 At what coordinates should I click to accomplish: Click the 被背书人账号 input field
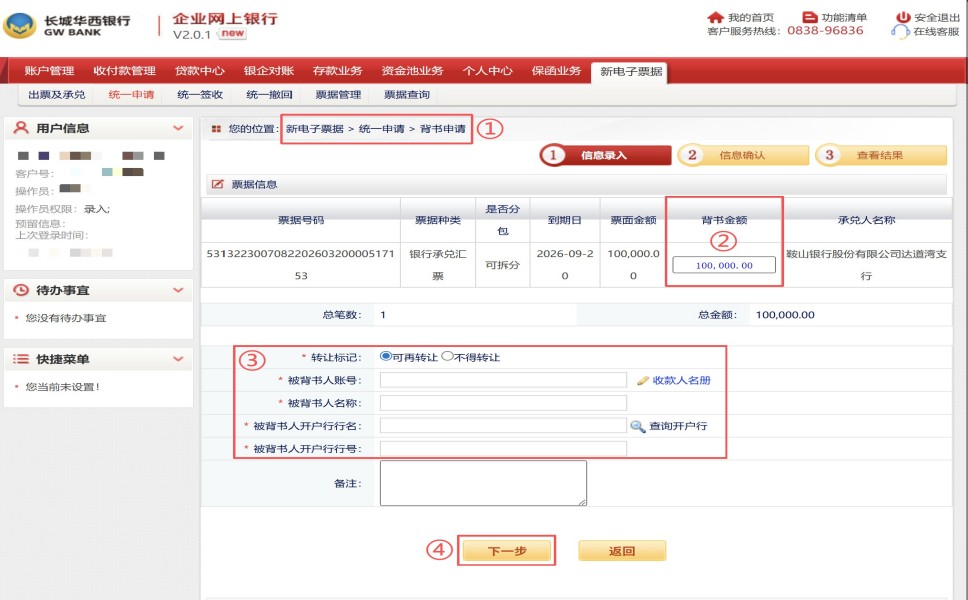[x=503, y=380]
